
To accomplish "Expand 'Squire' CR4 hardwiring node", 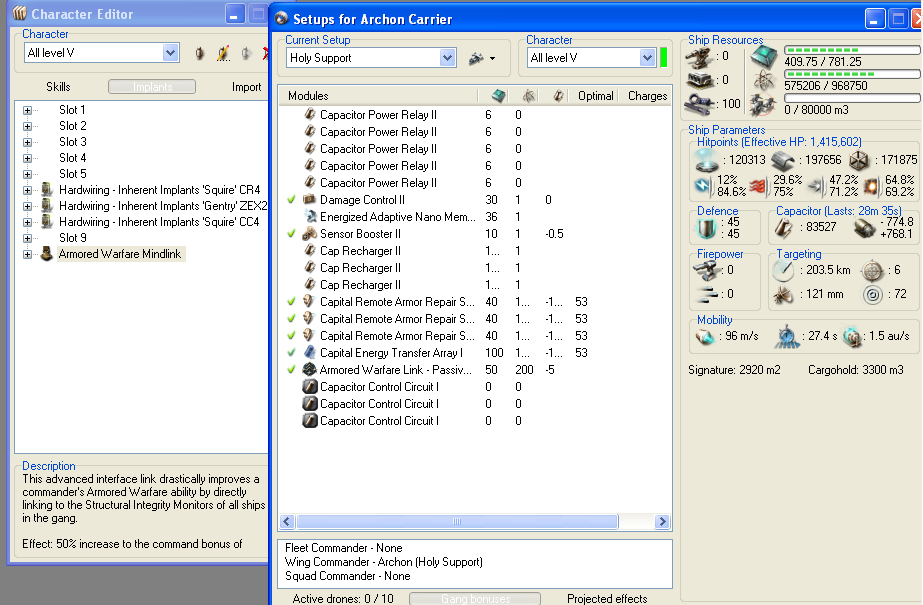I will point(27,190).
